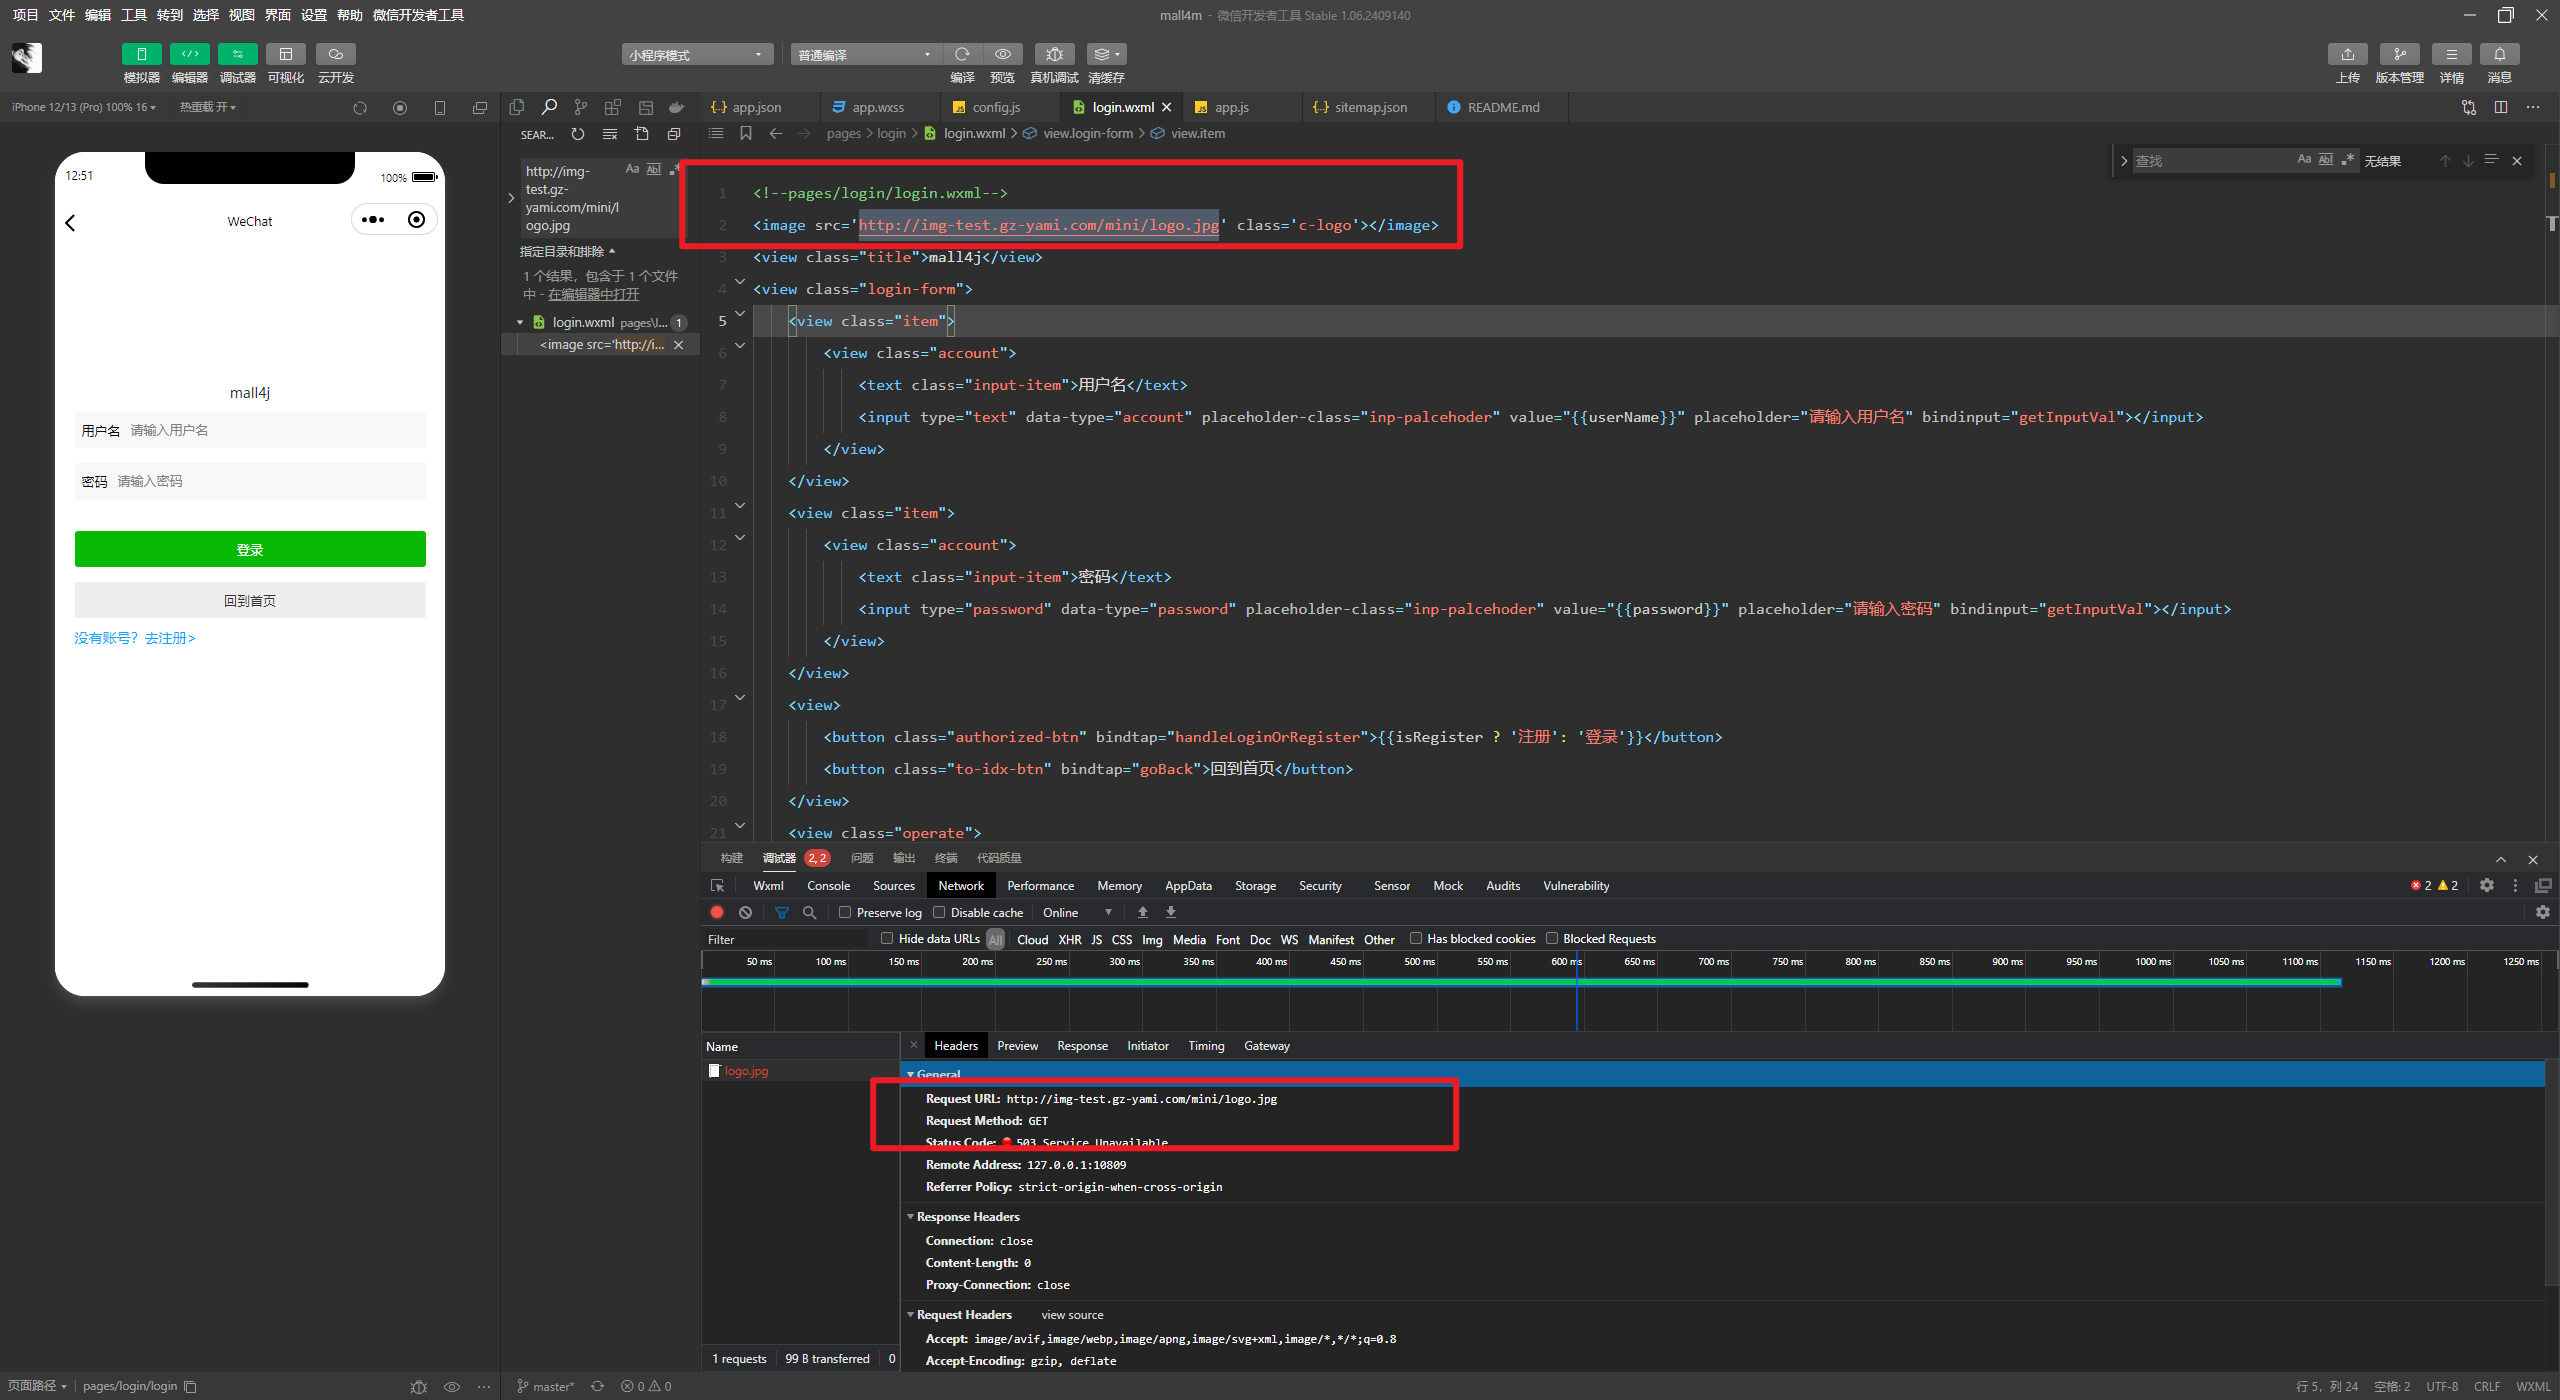Image resolution: width=2560 pixels, height=1400 pixels.
Task: Open the 页面路径 page path dropdown
Action: point(37,1386)
